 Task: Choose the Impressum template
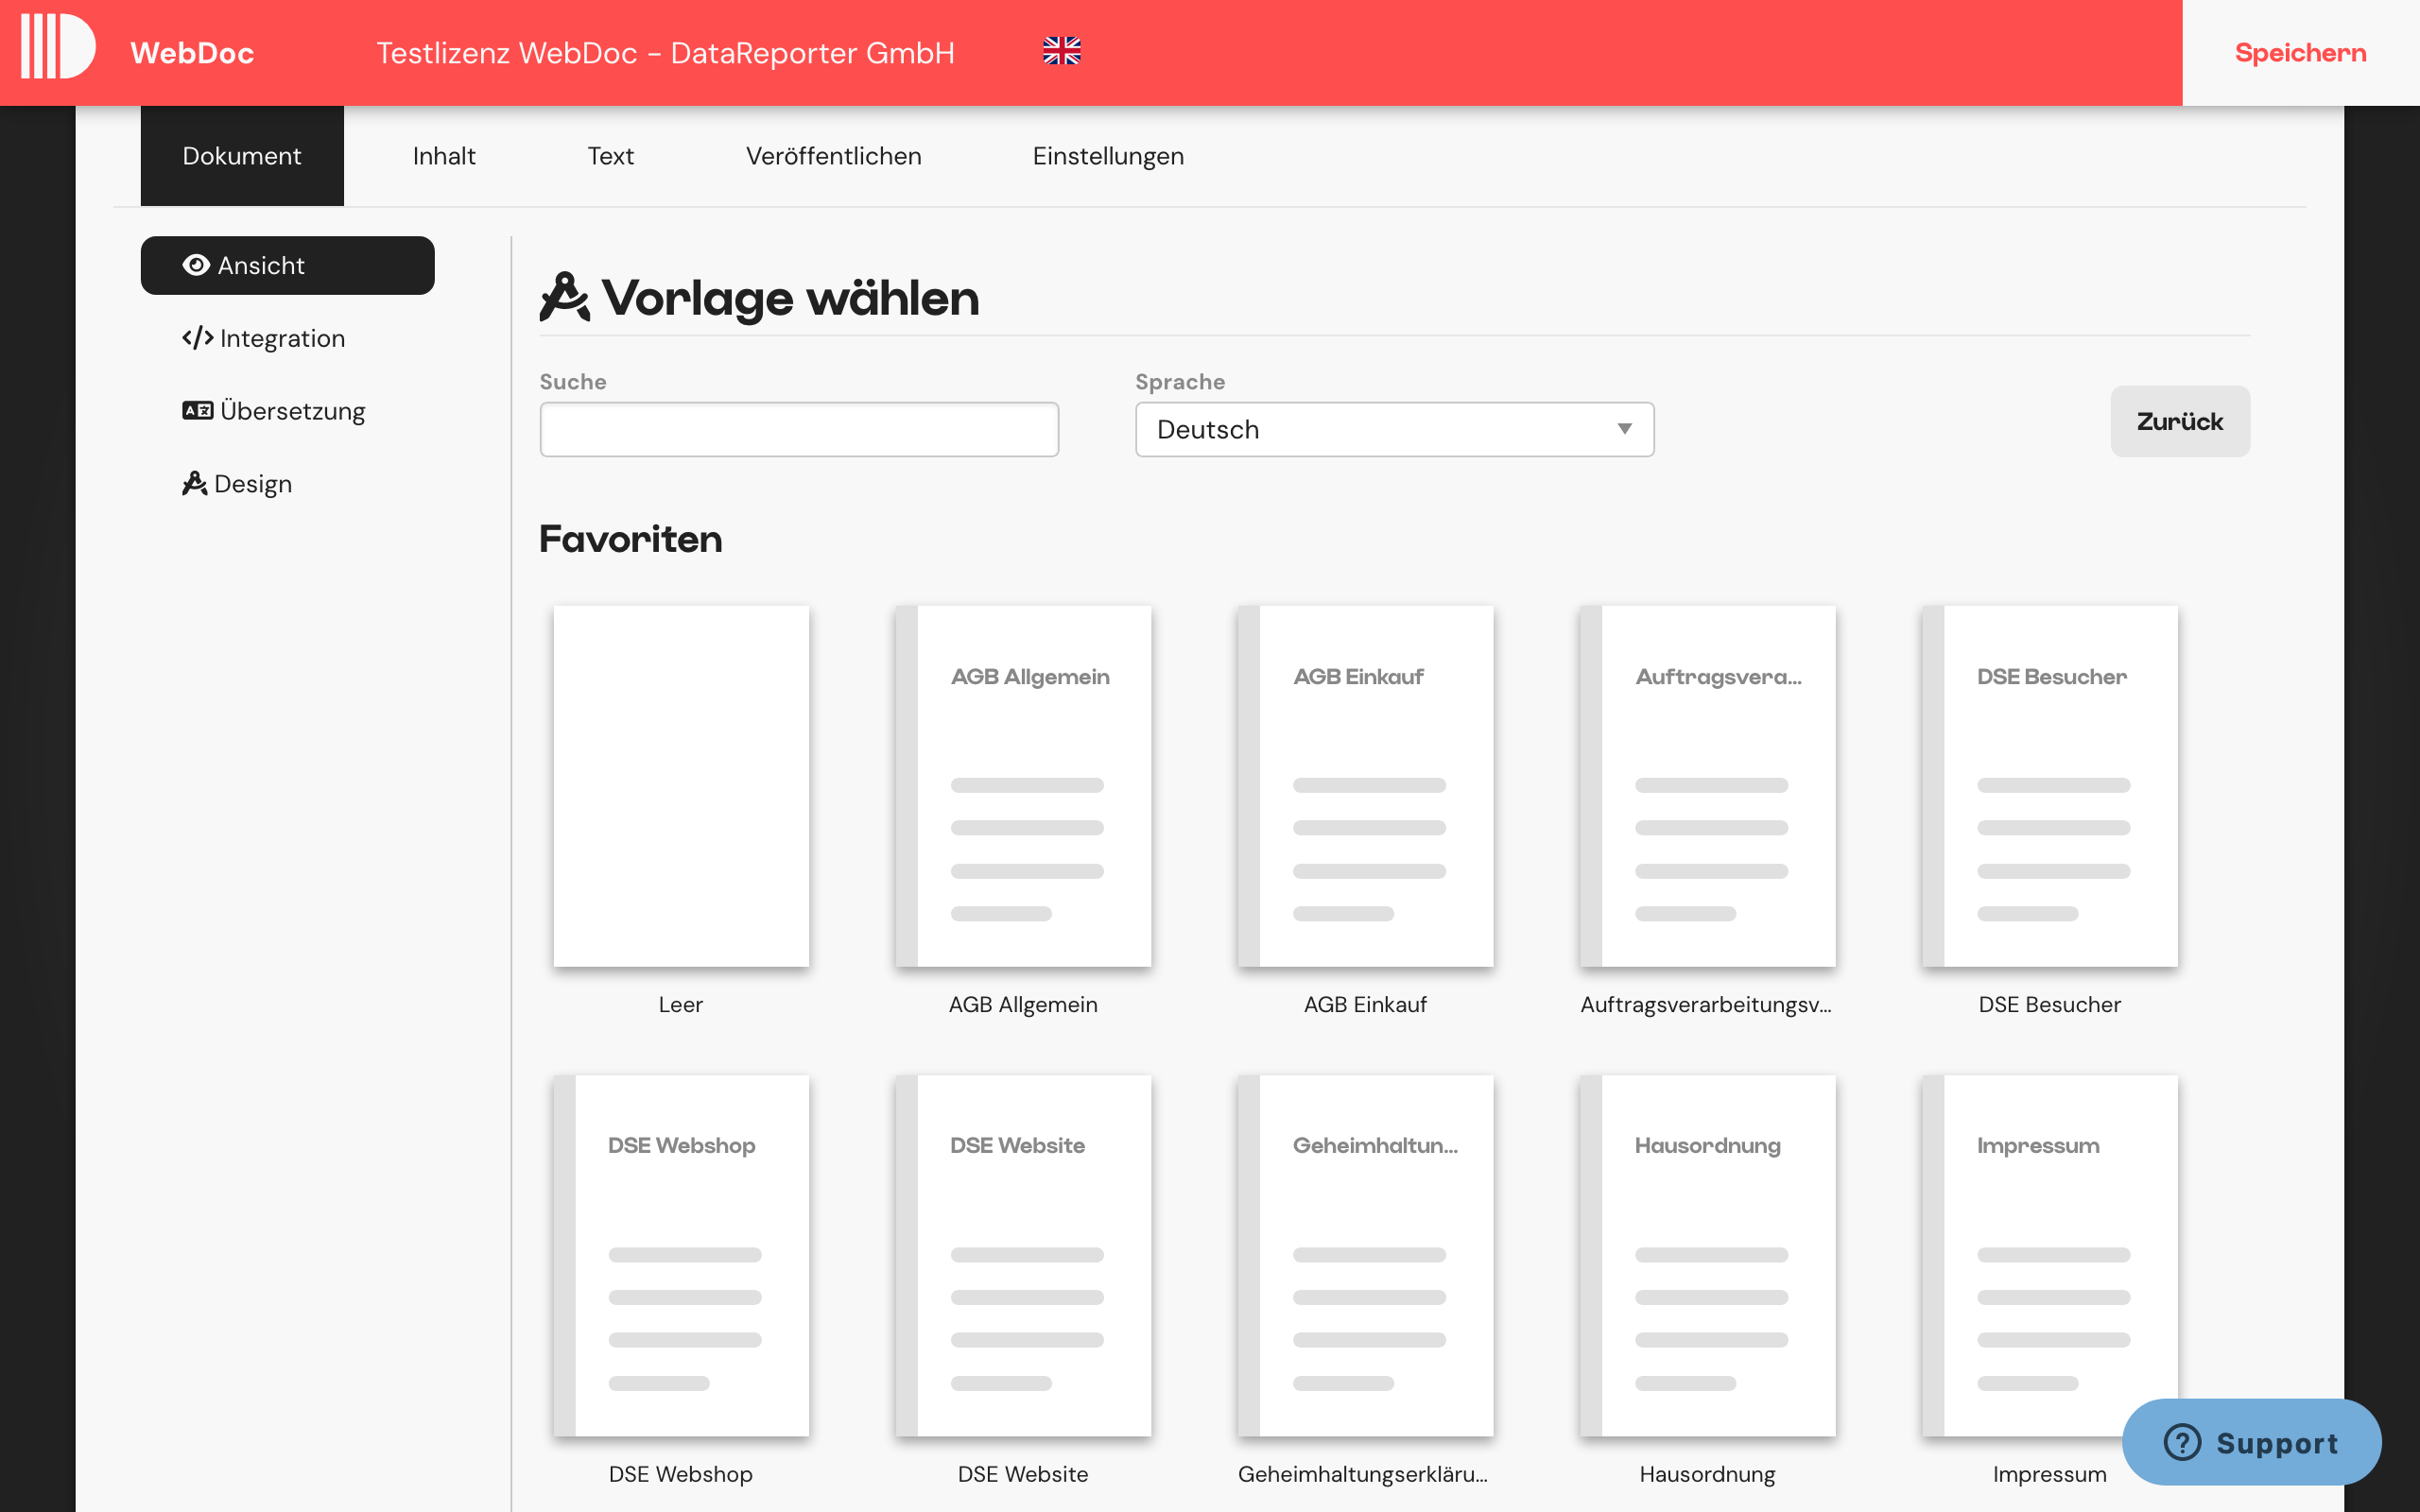[2049, 1255]
